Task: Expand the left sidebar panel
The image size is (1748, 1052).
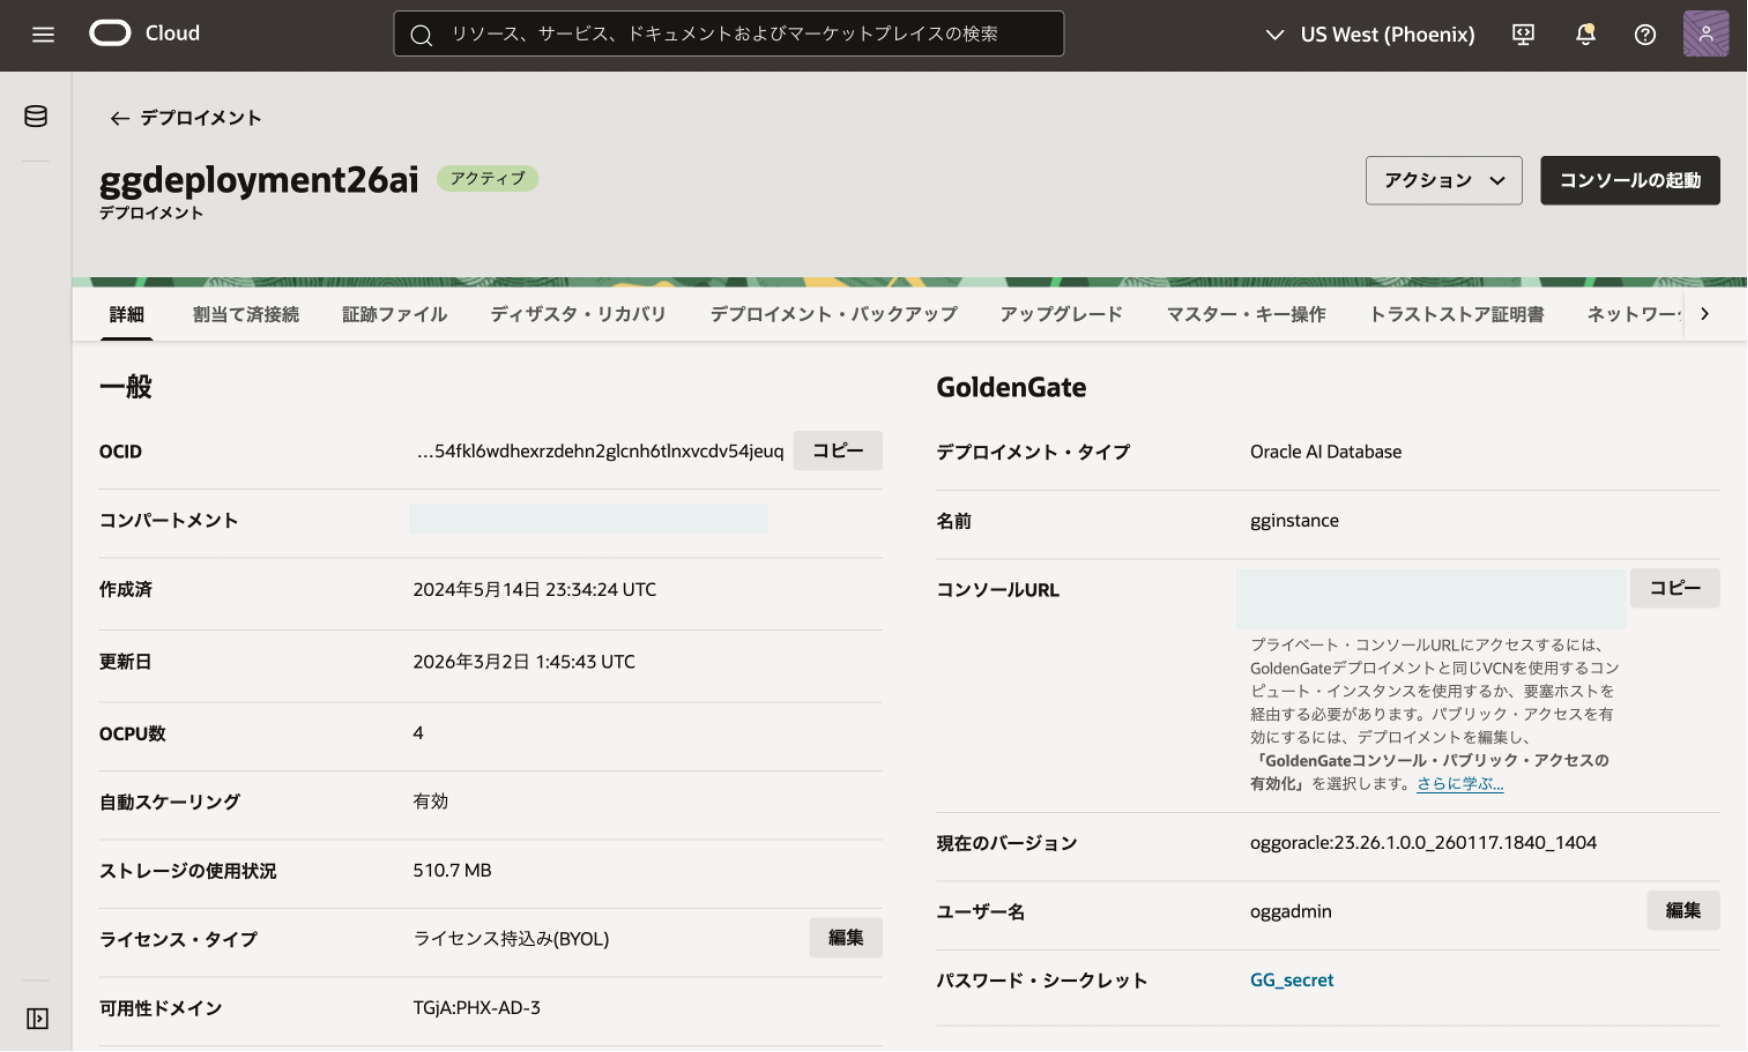Action: tap(37, 1018)
